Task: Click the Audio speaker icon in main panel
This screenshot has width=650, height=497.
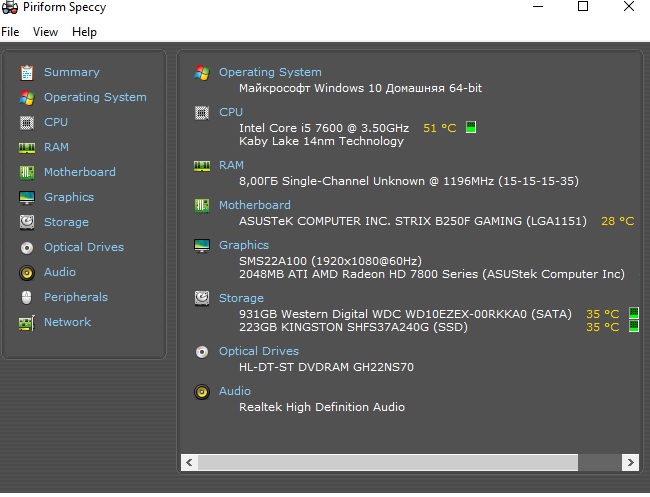Action: pyautogui.click(x=202, y=392)
